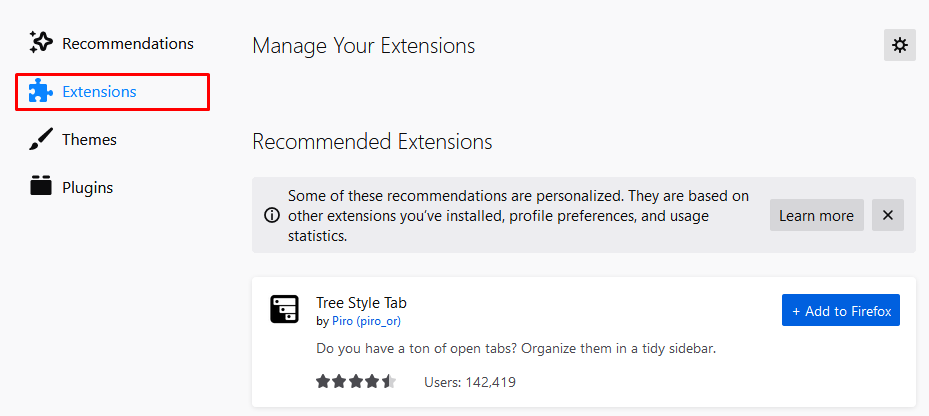929x416 pixels.
Task: Click the Tree Style Tab extension icon
Action: coord(285,309)
